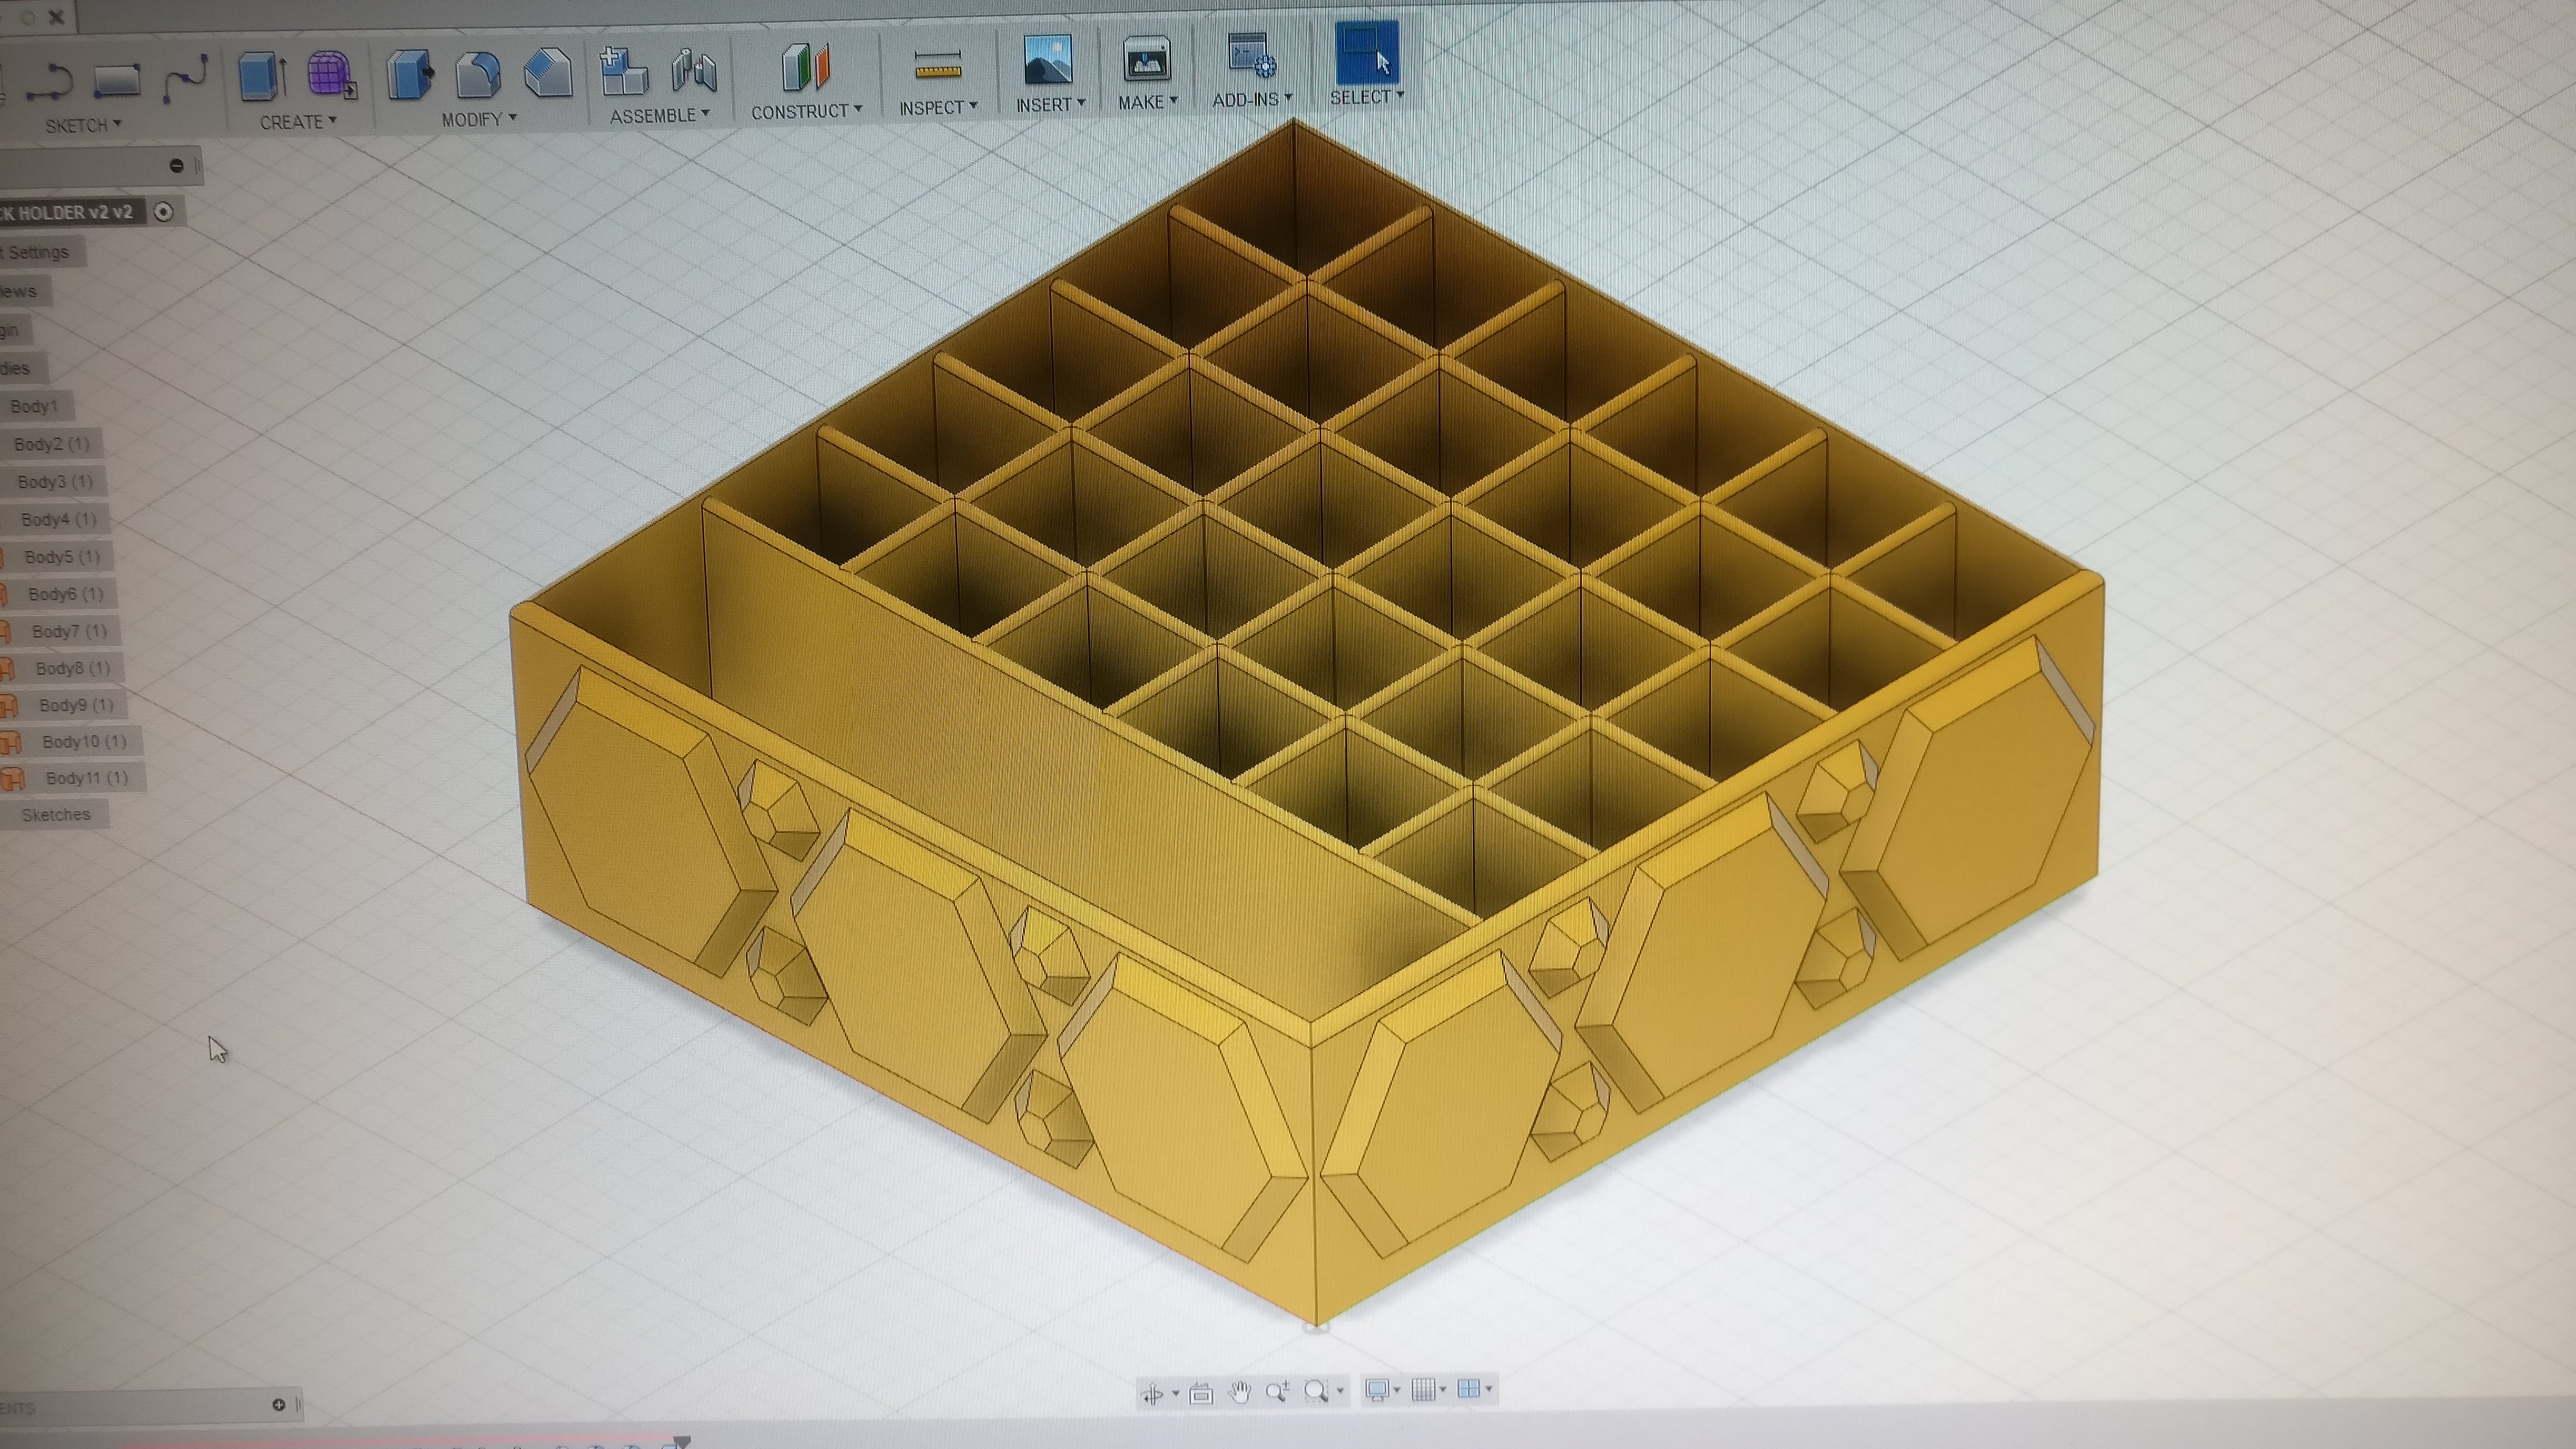
Task: Click the Orbit navigation icon
Action: coord(1153,1393)
